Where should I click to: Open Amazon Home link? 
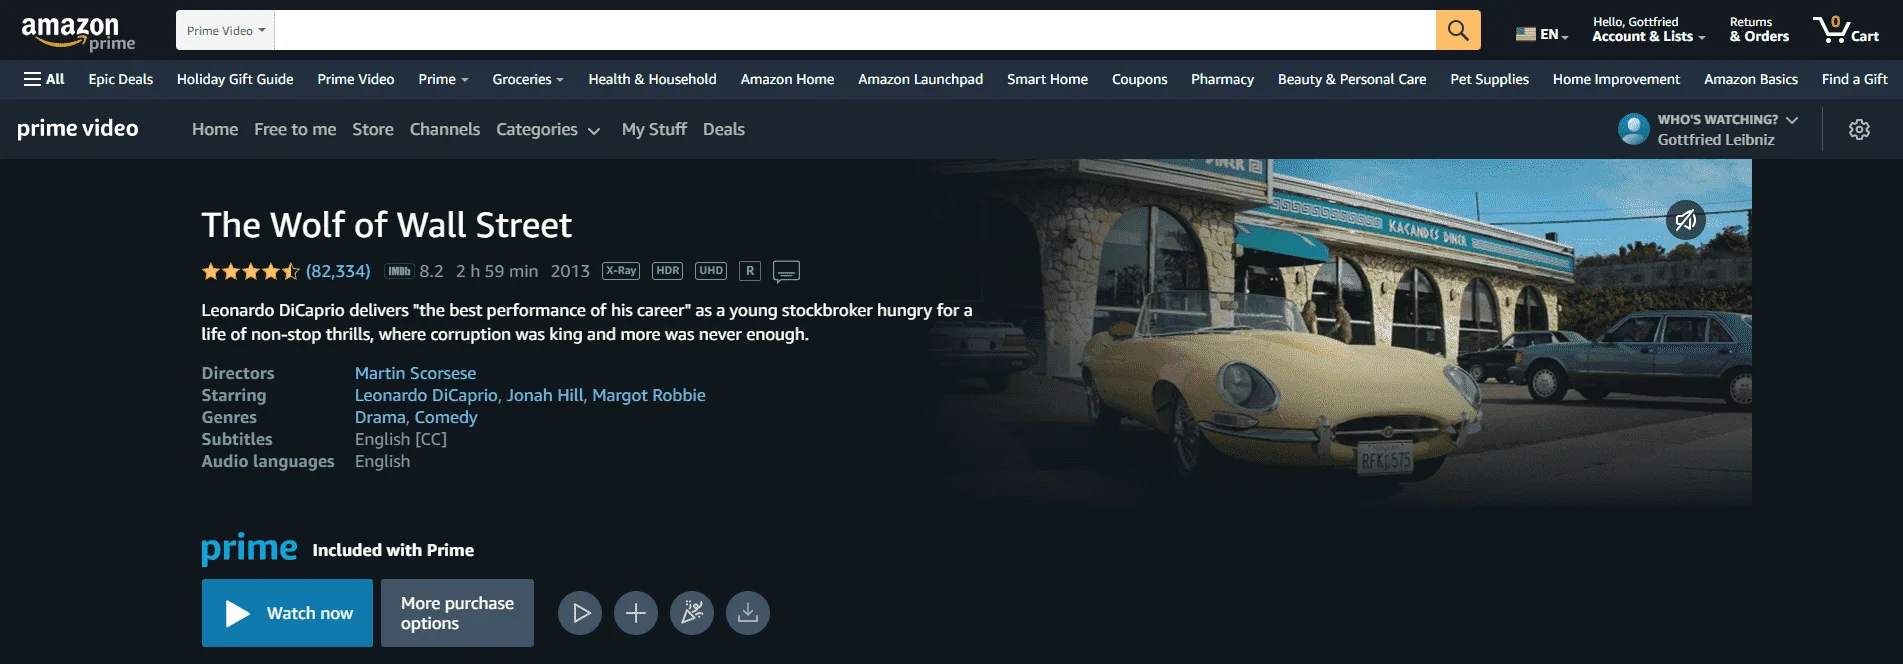pyautogui.click(x=787, y=79)
